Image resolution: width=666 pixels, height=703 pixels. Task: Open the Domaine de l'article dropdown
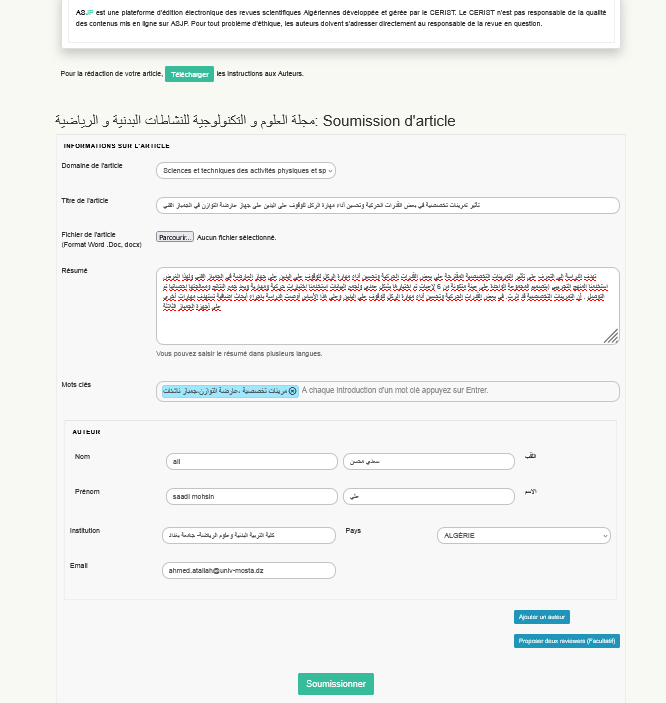pyautogui.click(x=246, y=171)
